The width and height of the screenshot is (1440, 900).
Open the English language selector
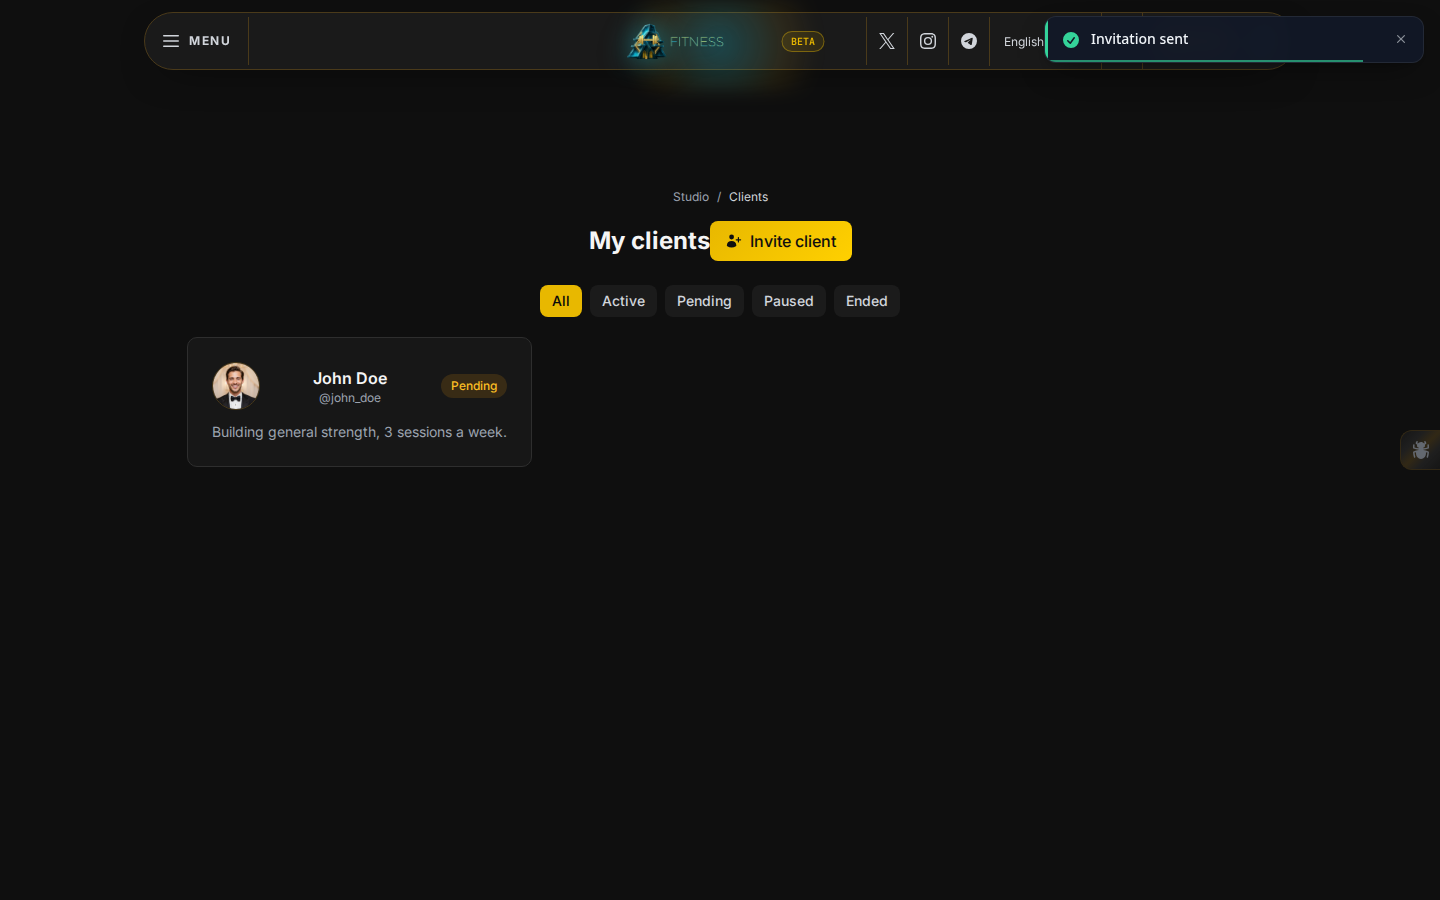coord(1023,42)
